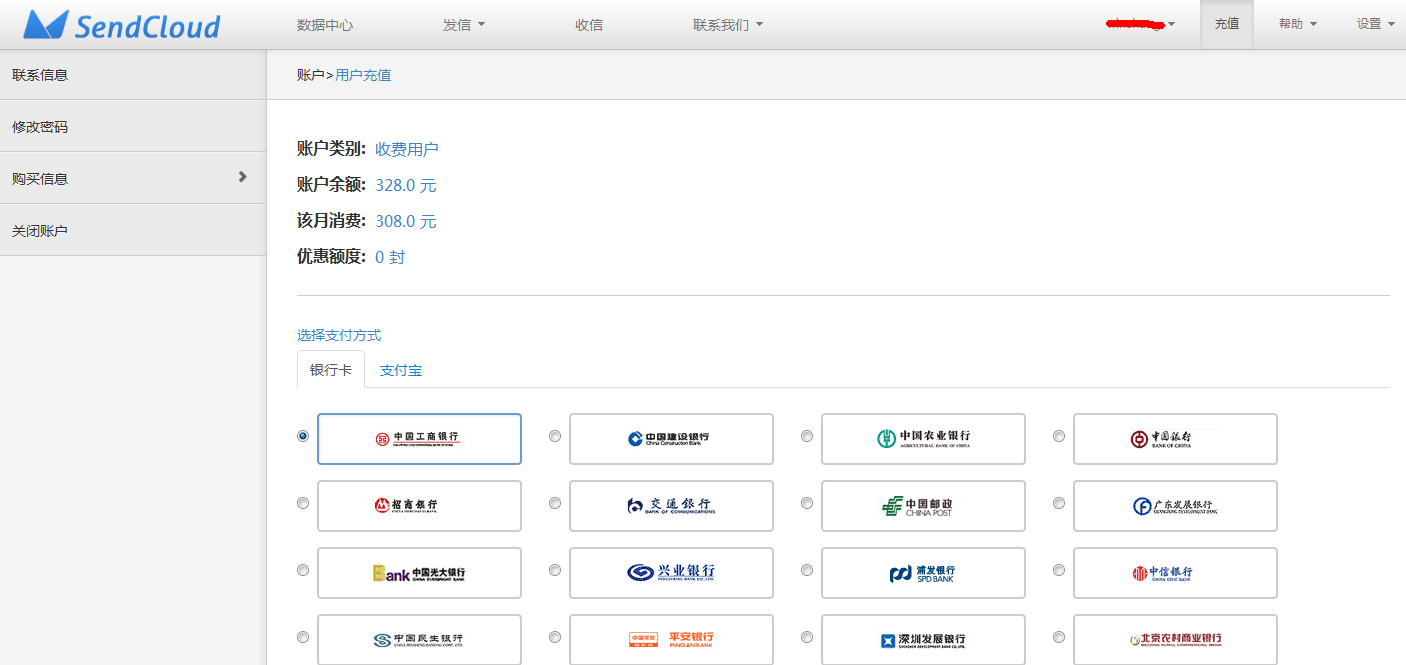The image size is (1406, 665).
Task: Expand 购买信息 in the sidebar
Action: click(133, 178)
